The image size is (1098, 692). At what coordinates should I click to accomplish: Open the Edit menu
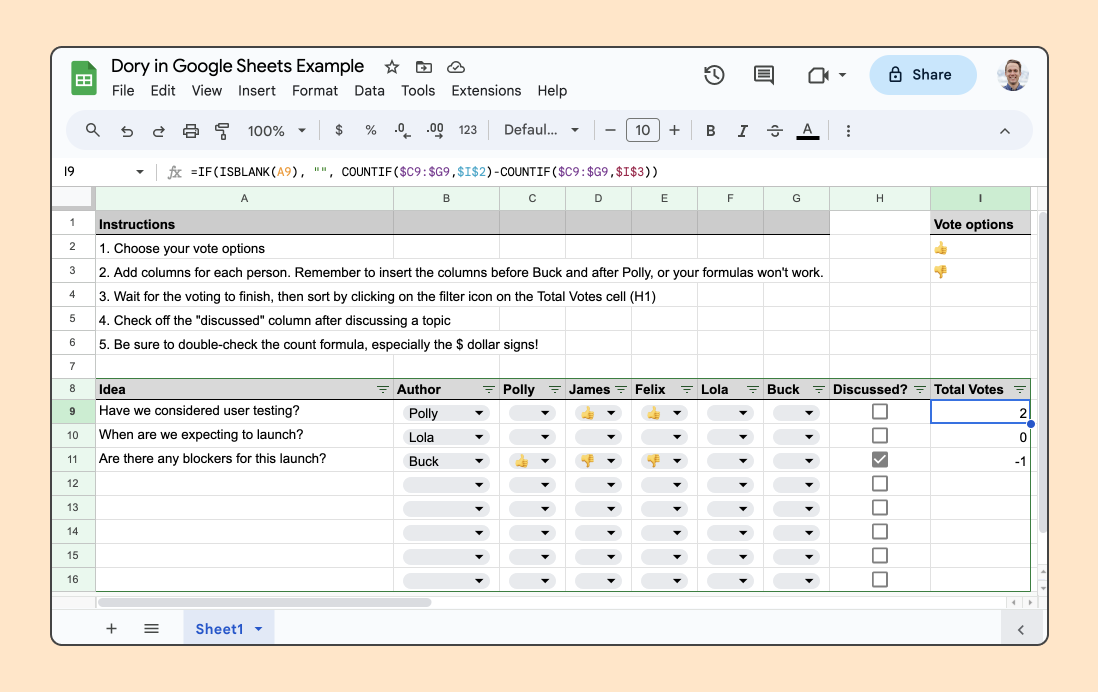point(162,90)
